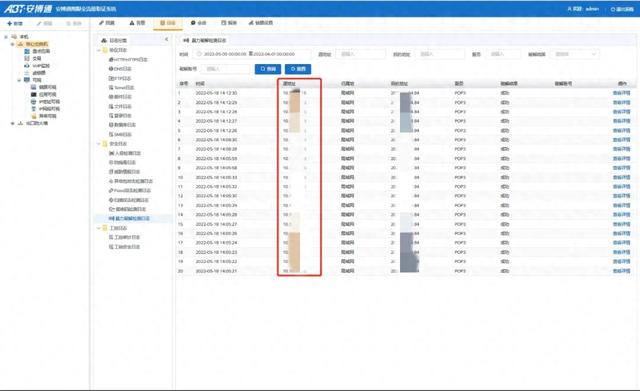Click the source address column header
Viewport: 640px width, 391px height.
pyautogui.click(x=289, y=84)
